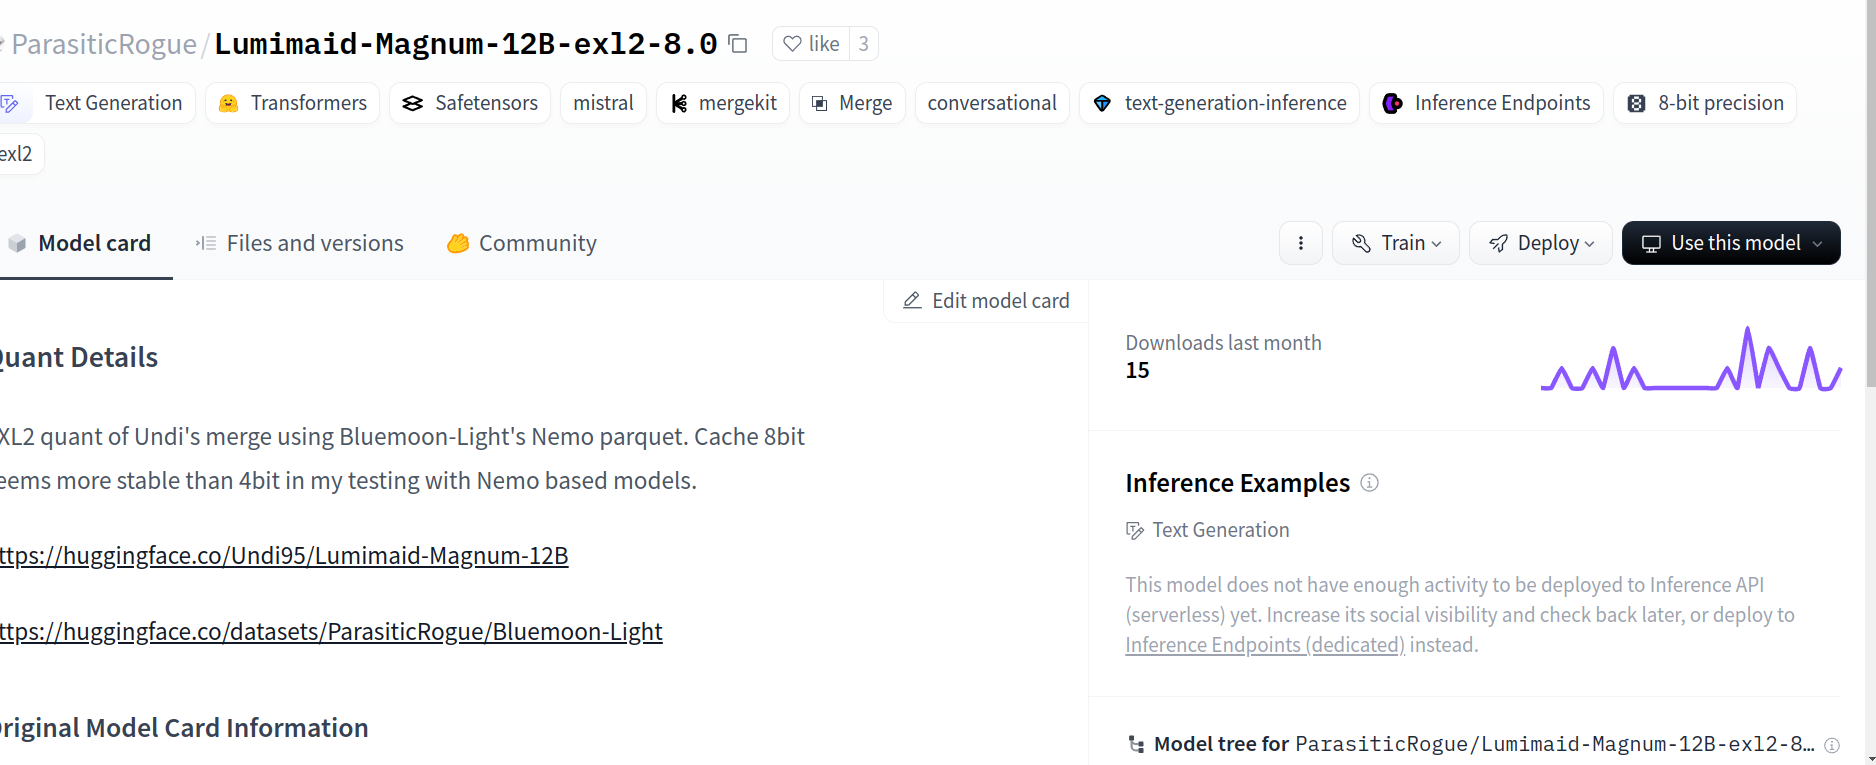1876x765 pixels.
Task: Select the mistral tag
Action: click(x=603, y=103)
